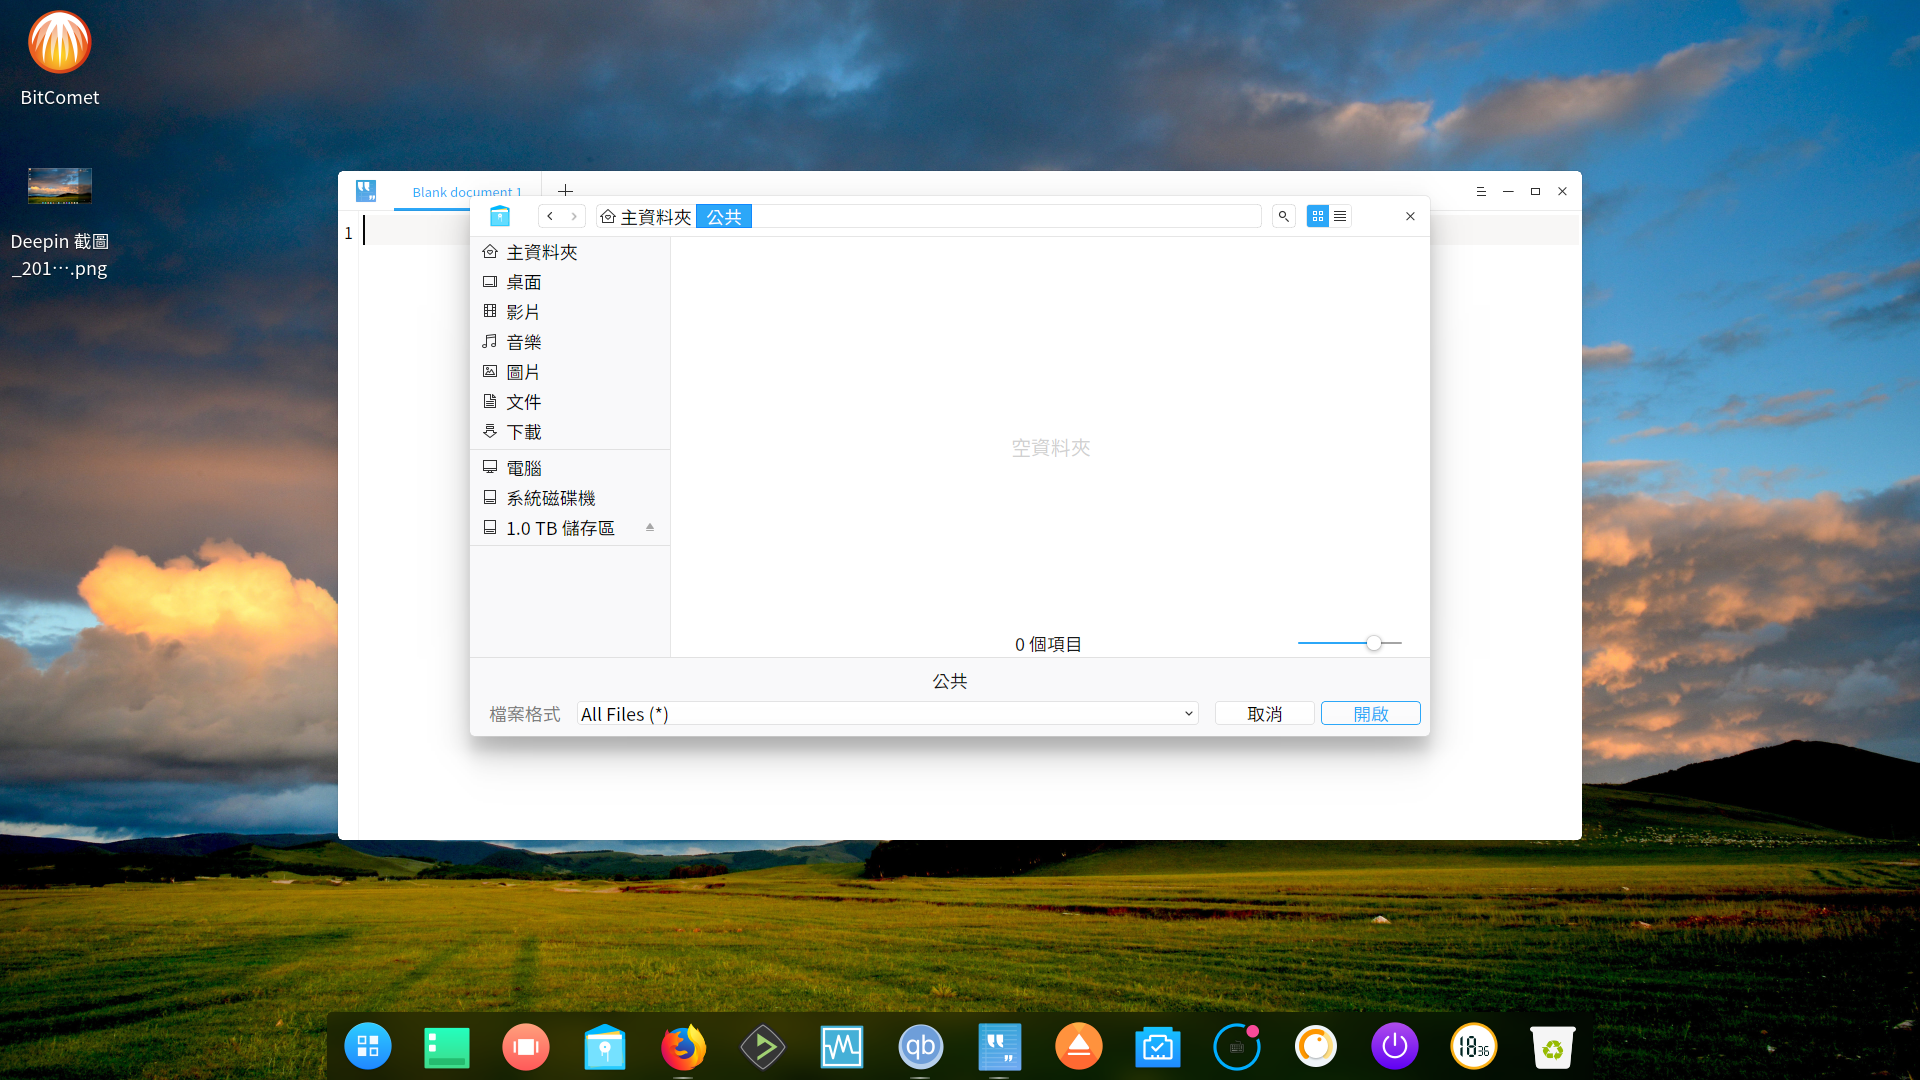Image resolution: width=1920 pixels, height=1080 pixels.
Task: Open a new document tab with the plus
Action: (x=566, y=191)
